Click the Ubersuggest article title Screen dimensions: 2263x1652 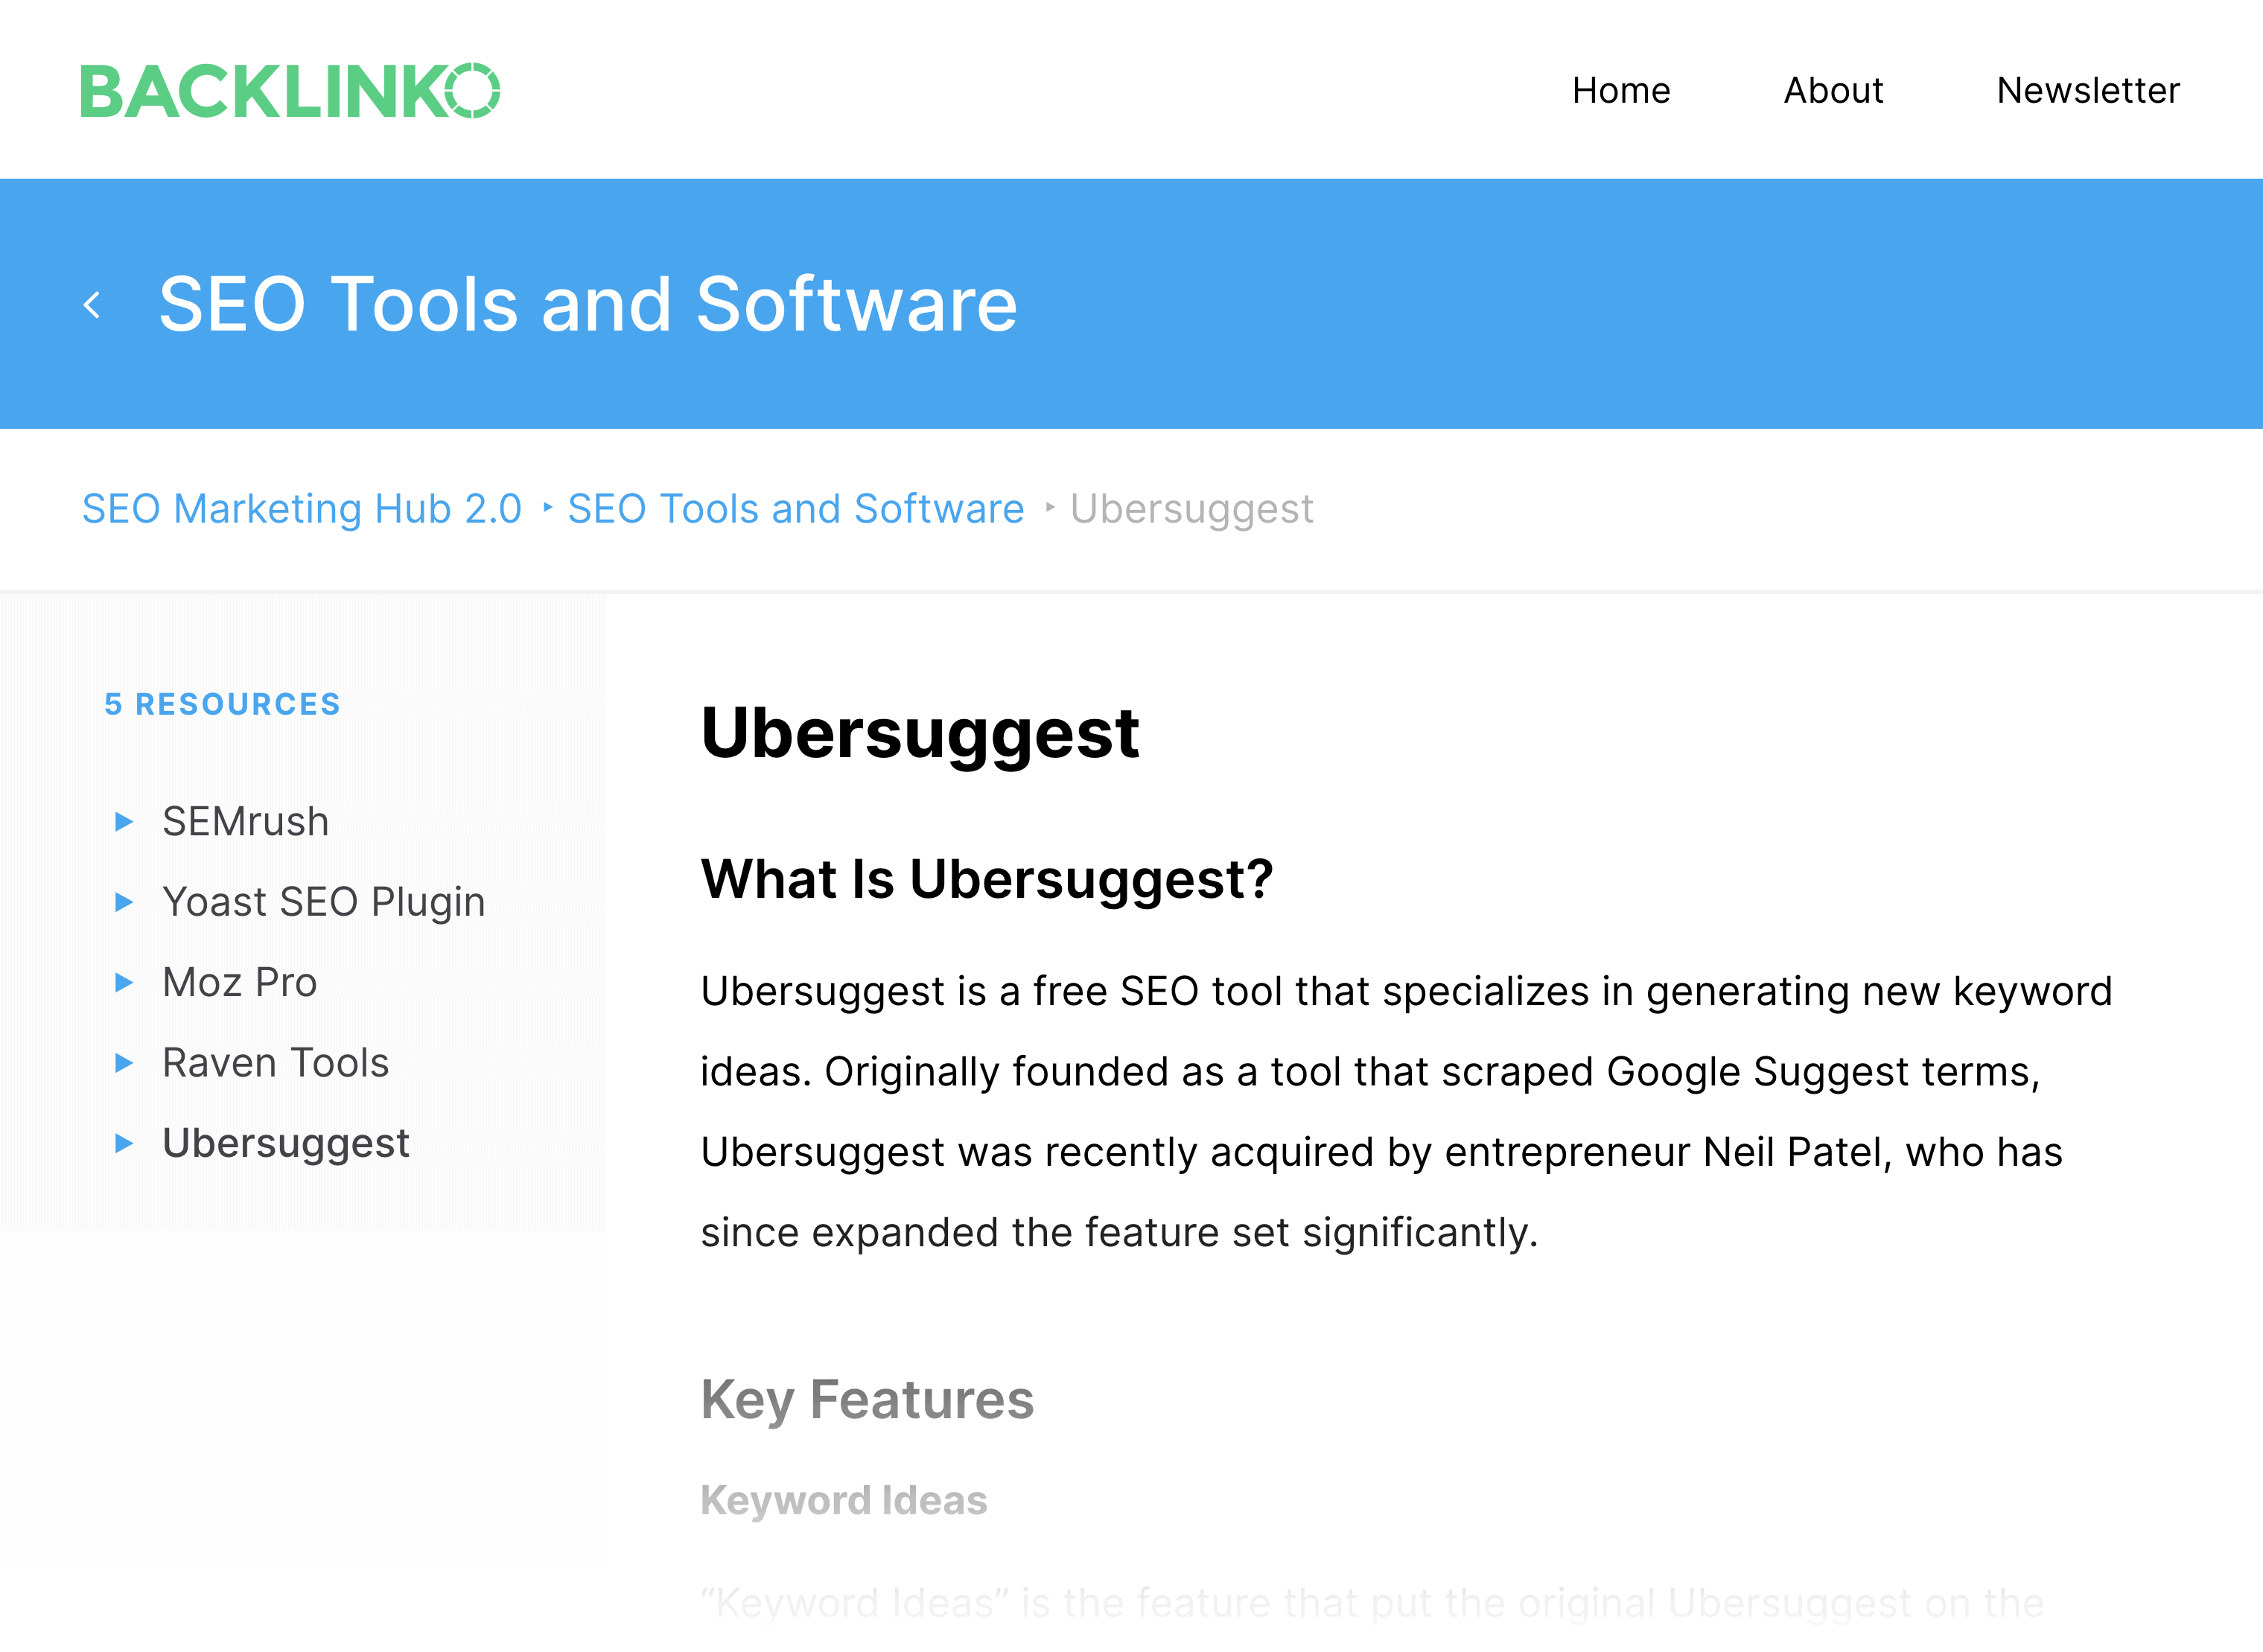point(920,735)
